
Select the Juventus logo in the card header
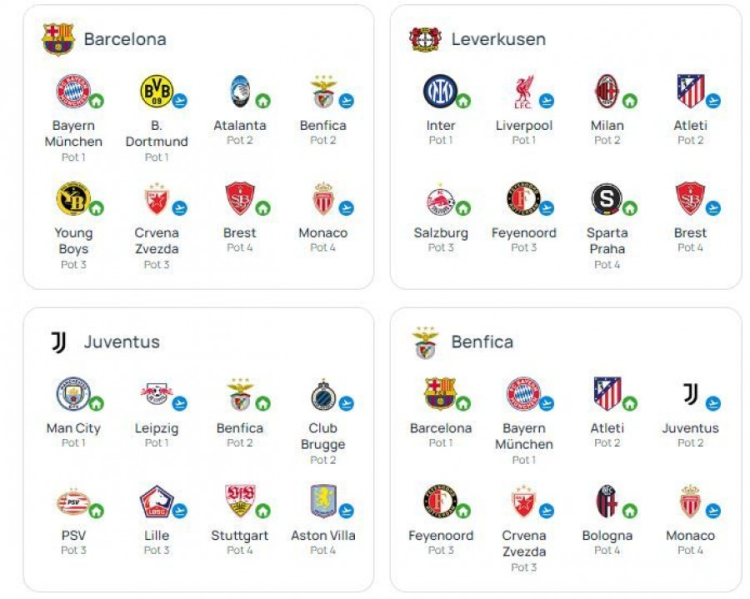tap(58, 342)
